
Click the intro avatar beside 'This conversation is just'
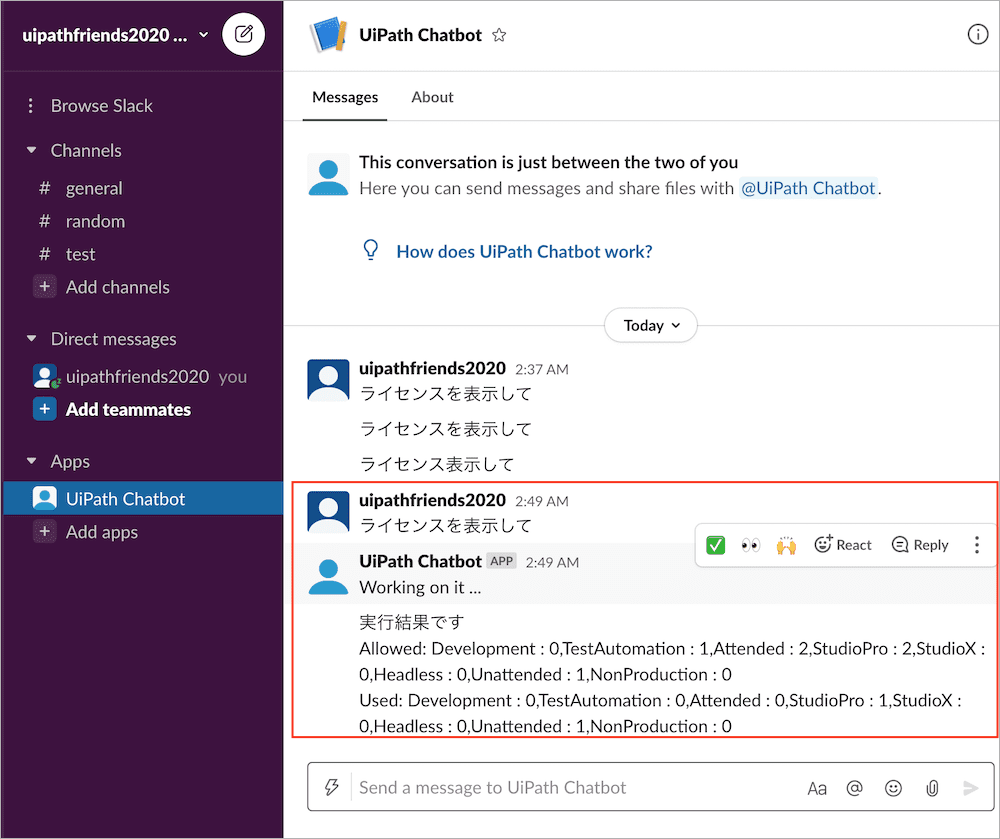point(328,174)
